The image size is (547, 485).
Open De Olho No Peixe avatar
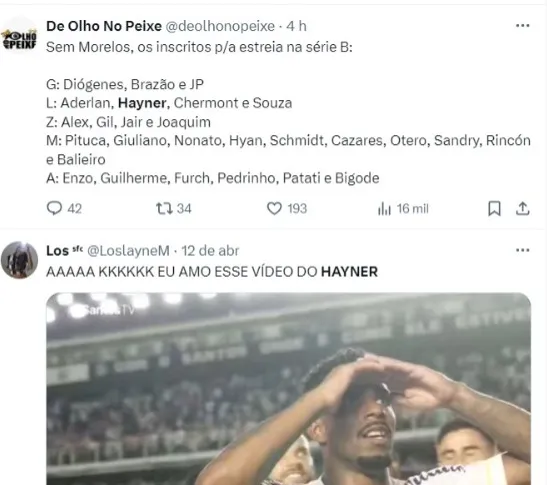[19, 35]
